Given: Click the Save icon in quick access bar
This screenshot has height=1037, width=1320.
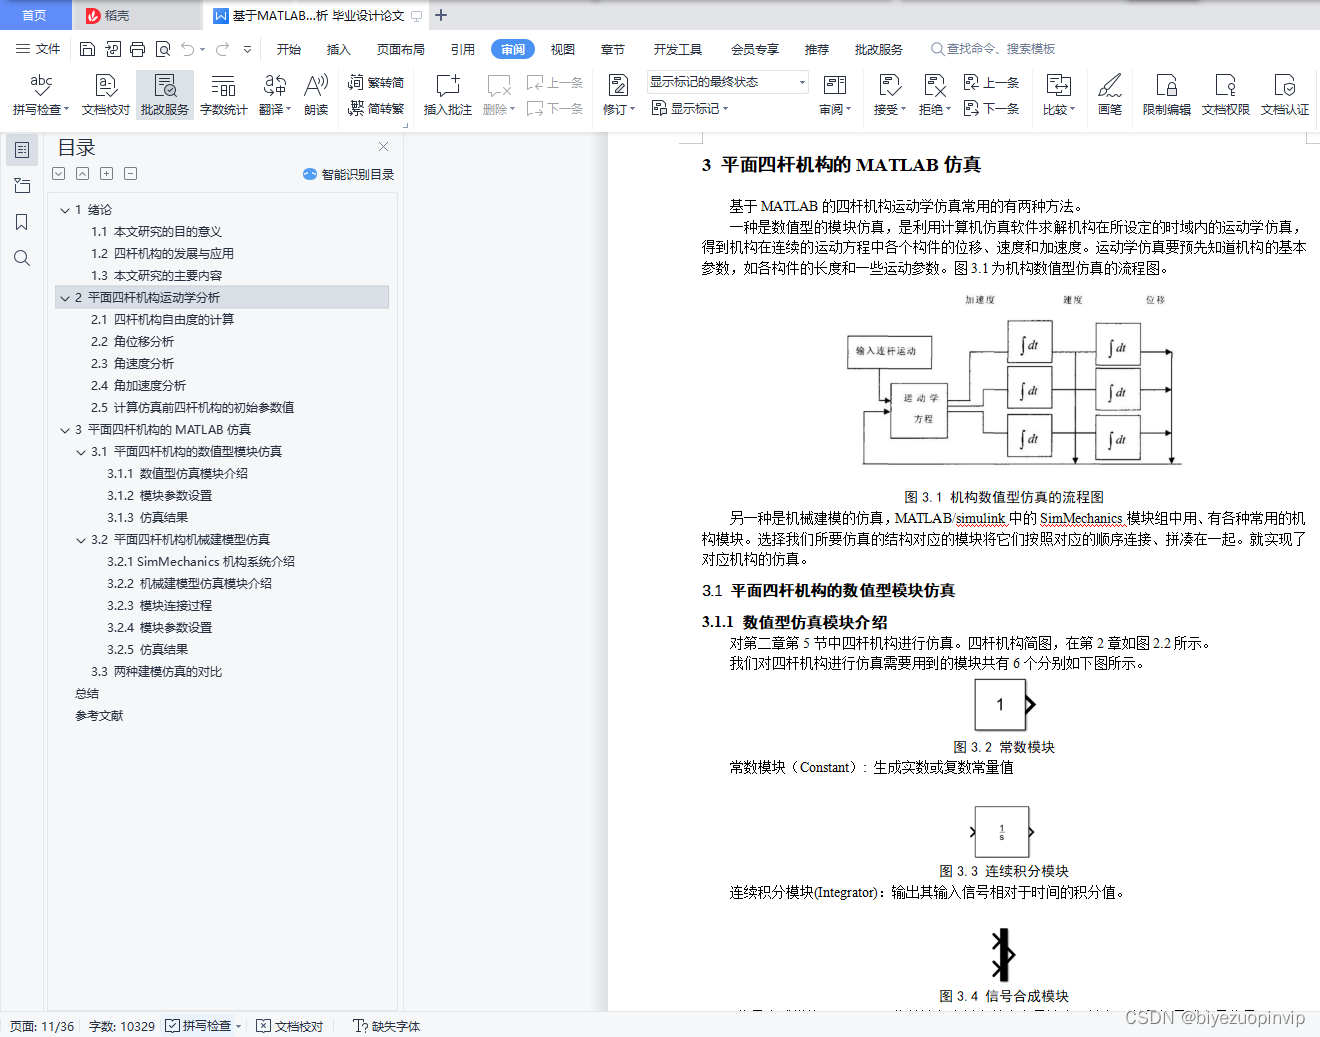Looking at the screenshot, I should click(87, 49).
